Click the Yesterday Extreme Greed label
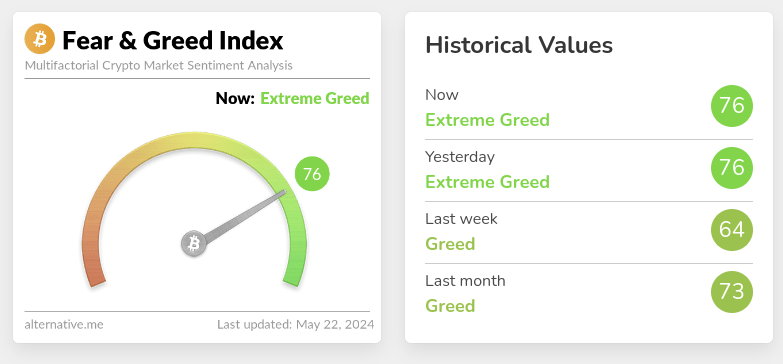783x364 pixels. click(487, 182)
